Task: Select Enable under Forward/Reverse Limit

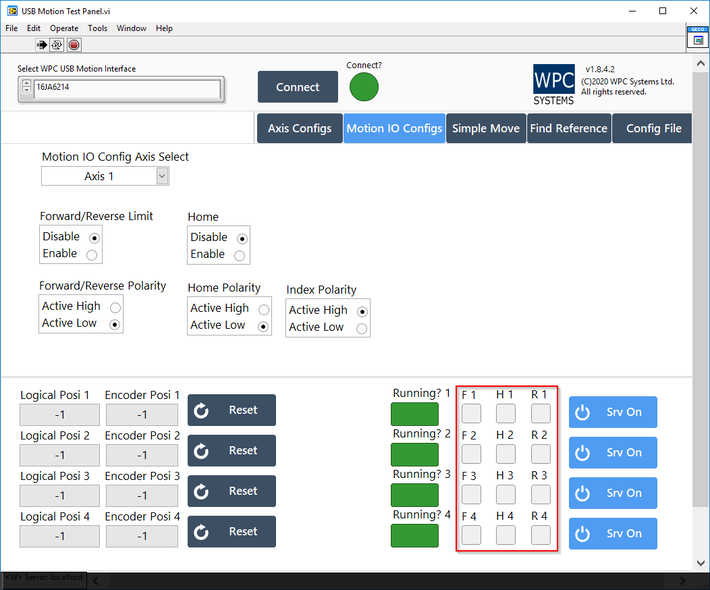Action: coord(93,254)
